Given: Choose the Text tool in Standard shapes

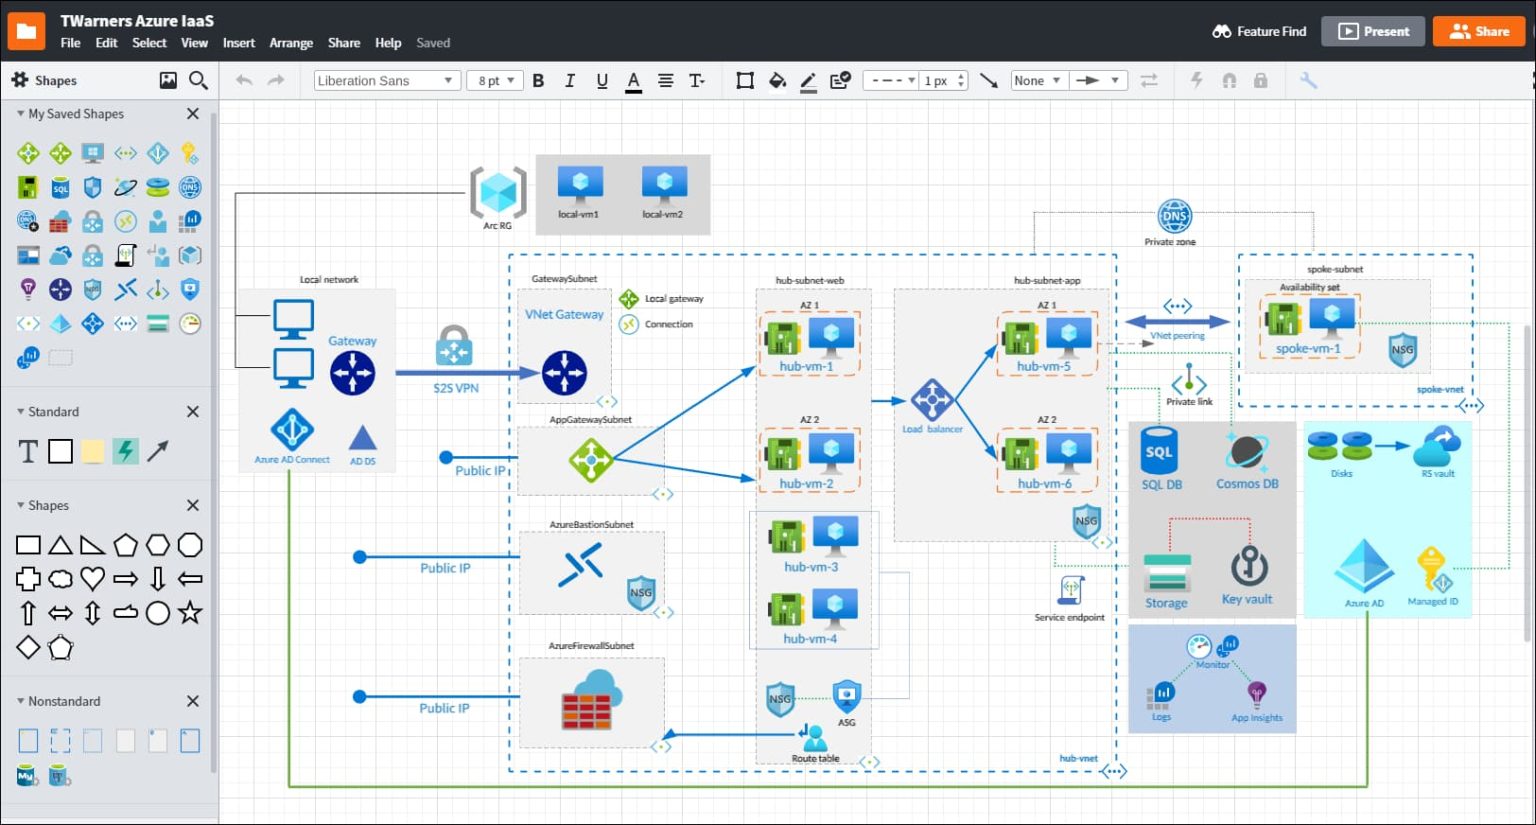Looking at the screenshot, I should 28,452.
